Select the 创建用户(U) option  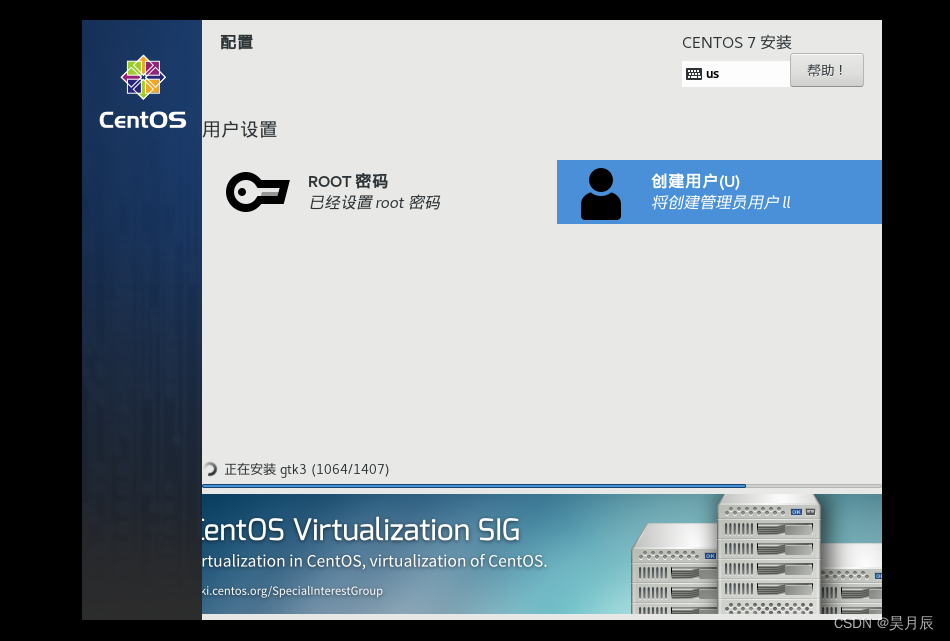pyautogui.click(x=719, y=192)
